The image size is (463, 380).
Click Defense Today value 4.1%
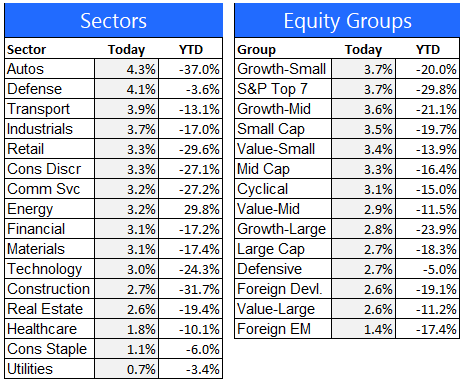click(127, 89)
